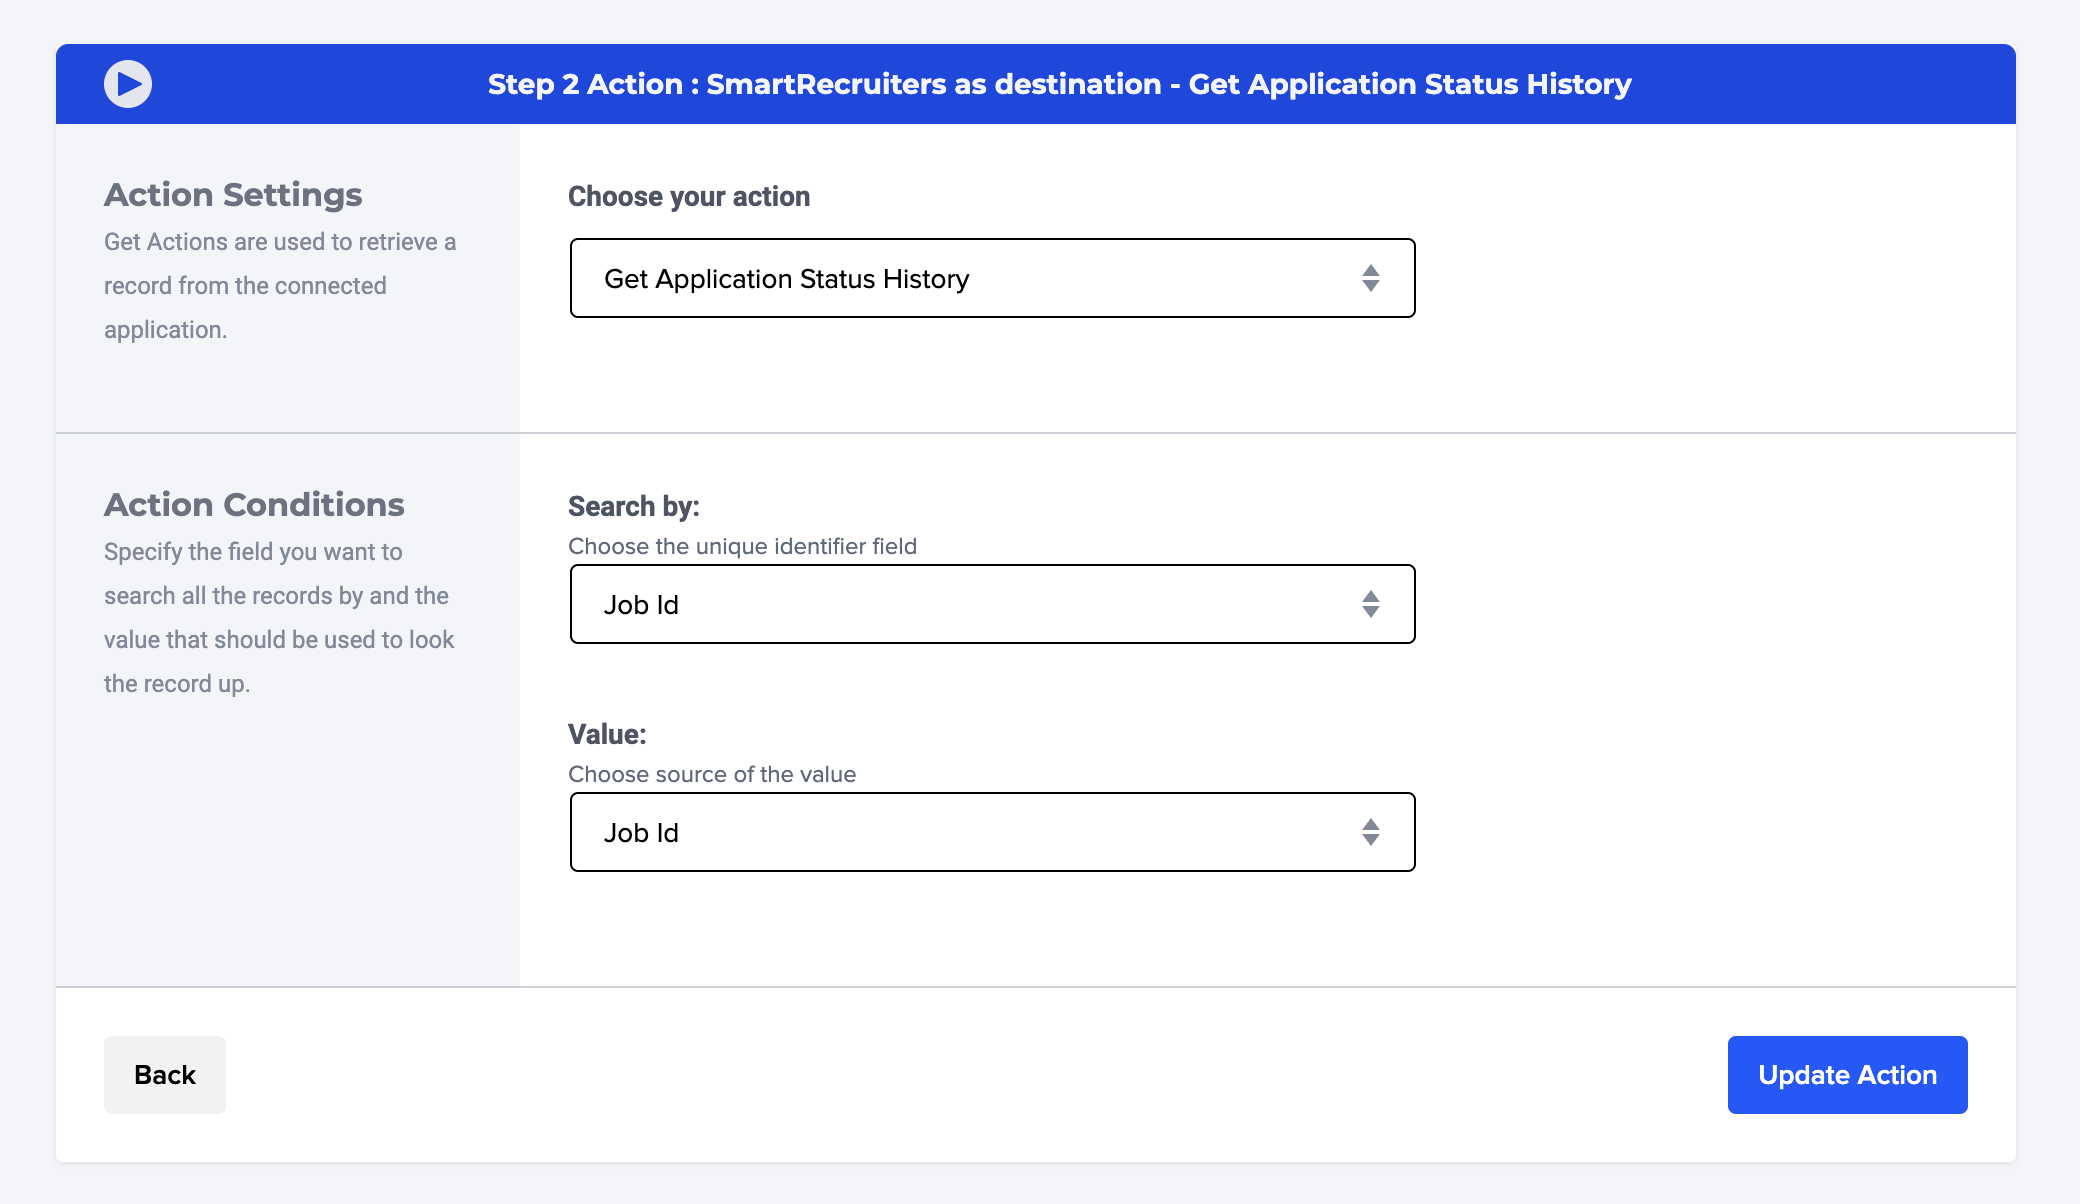Click the Get Actions description text
This screenshot has width=2080, height=1204.
coord(279,286)
